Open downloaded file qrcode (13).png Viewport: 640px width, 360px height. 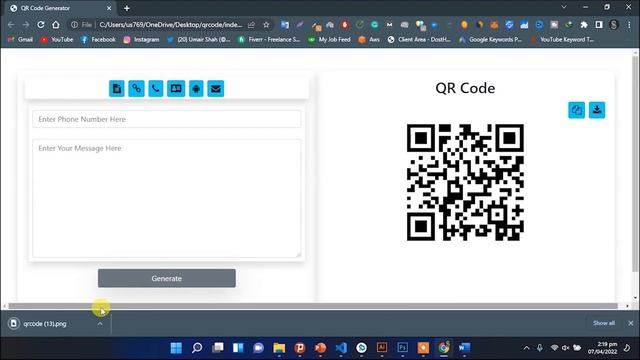[x=45, y=324]
